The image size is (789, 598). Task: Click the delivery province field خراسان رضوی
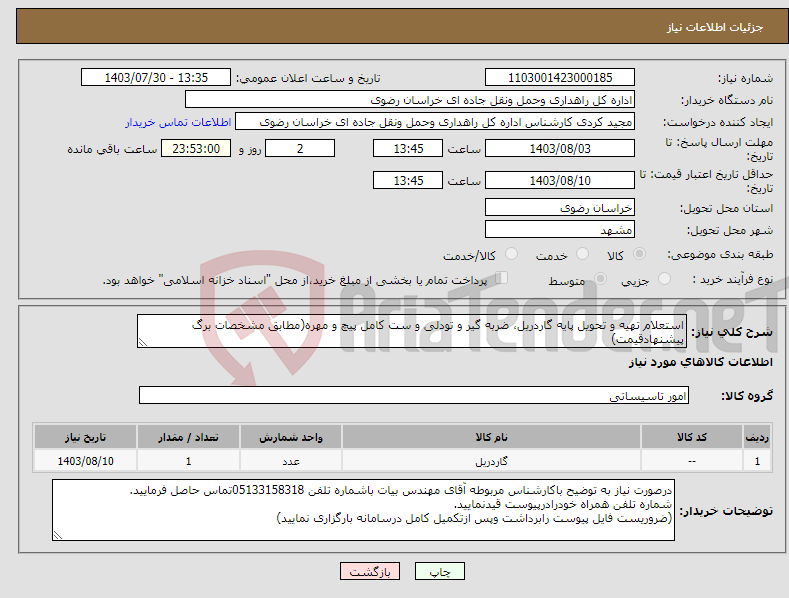[560, 207]
